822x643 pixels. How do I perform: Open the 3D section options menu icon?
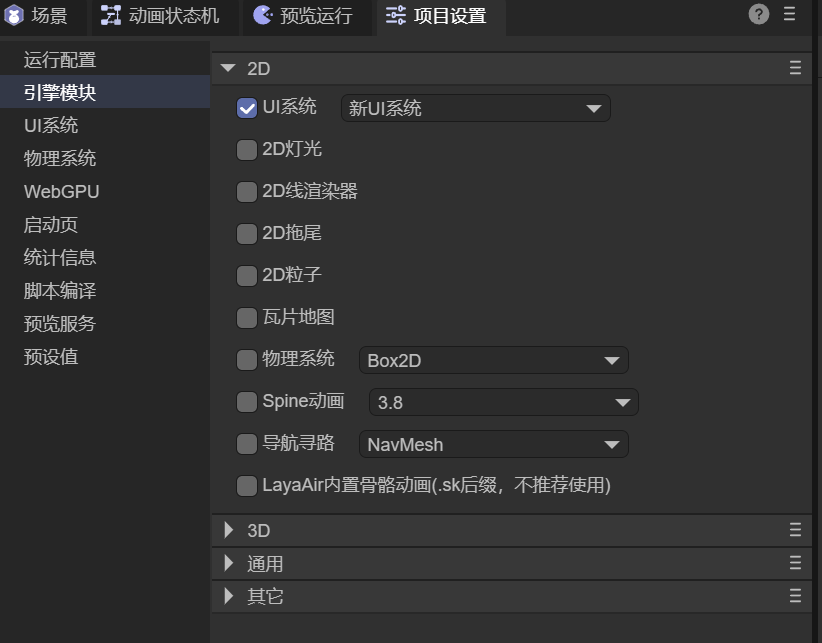tap(795, 530)
